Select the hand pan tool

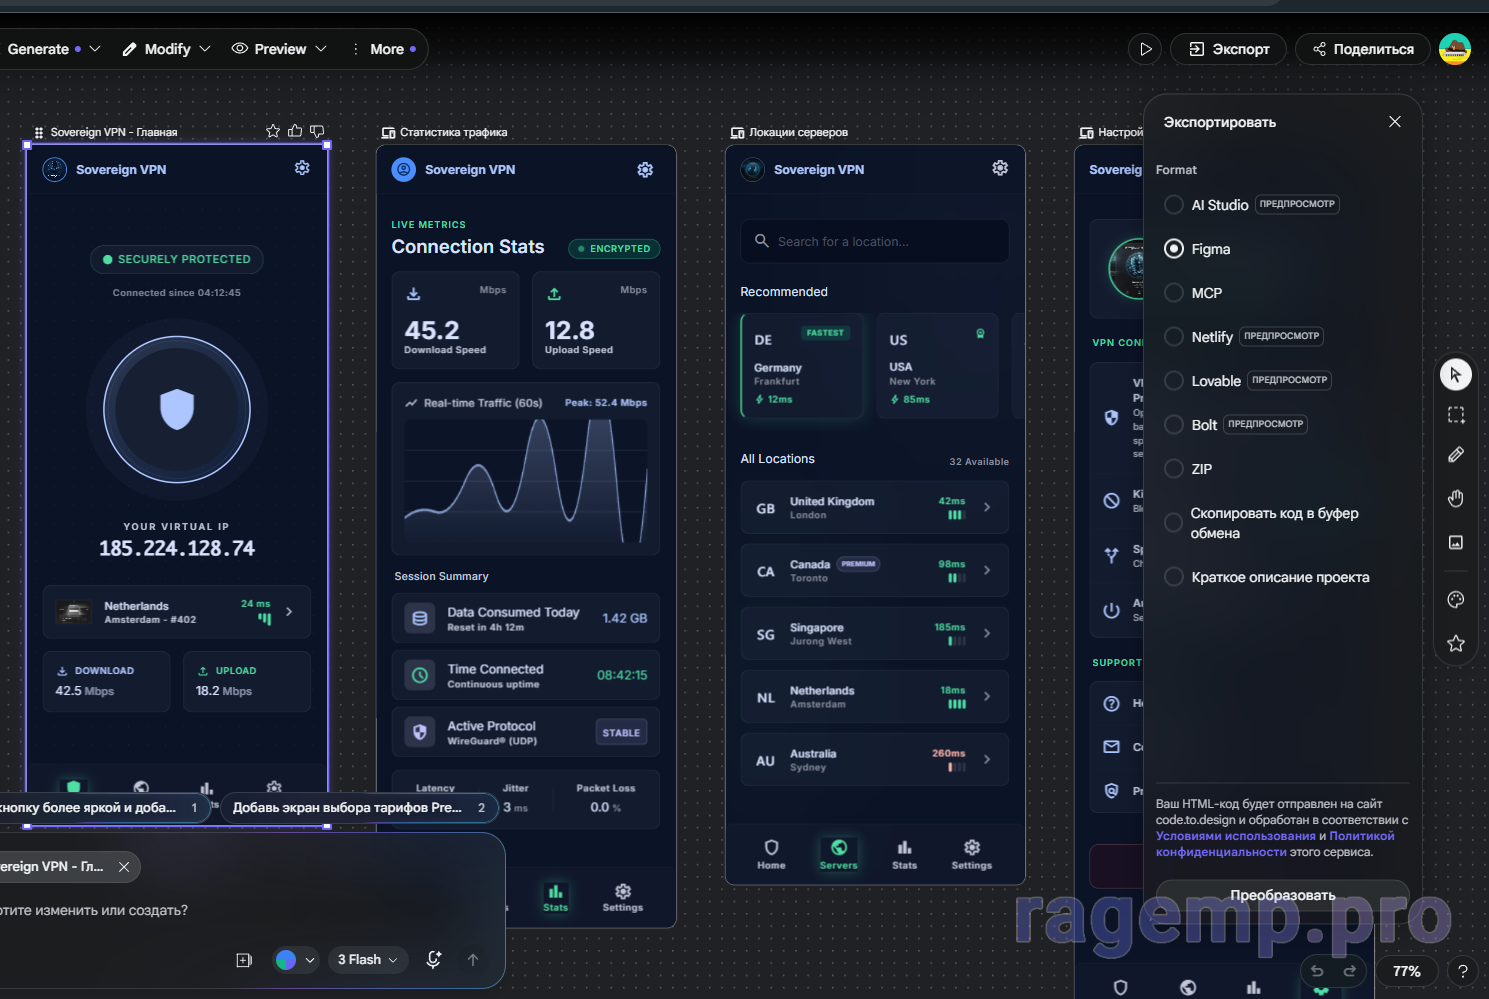(1456, 498)
